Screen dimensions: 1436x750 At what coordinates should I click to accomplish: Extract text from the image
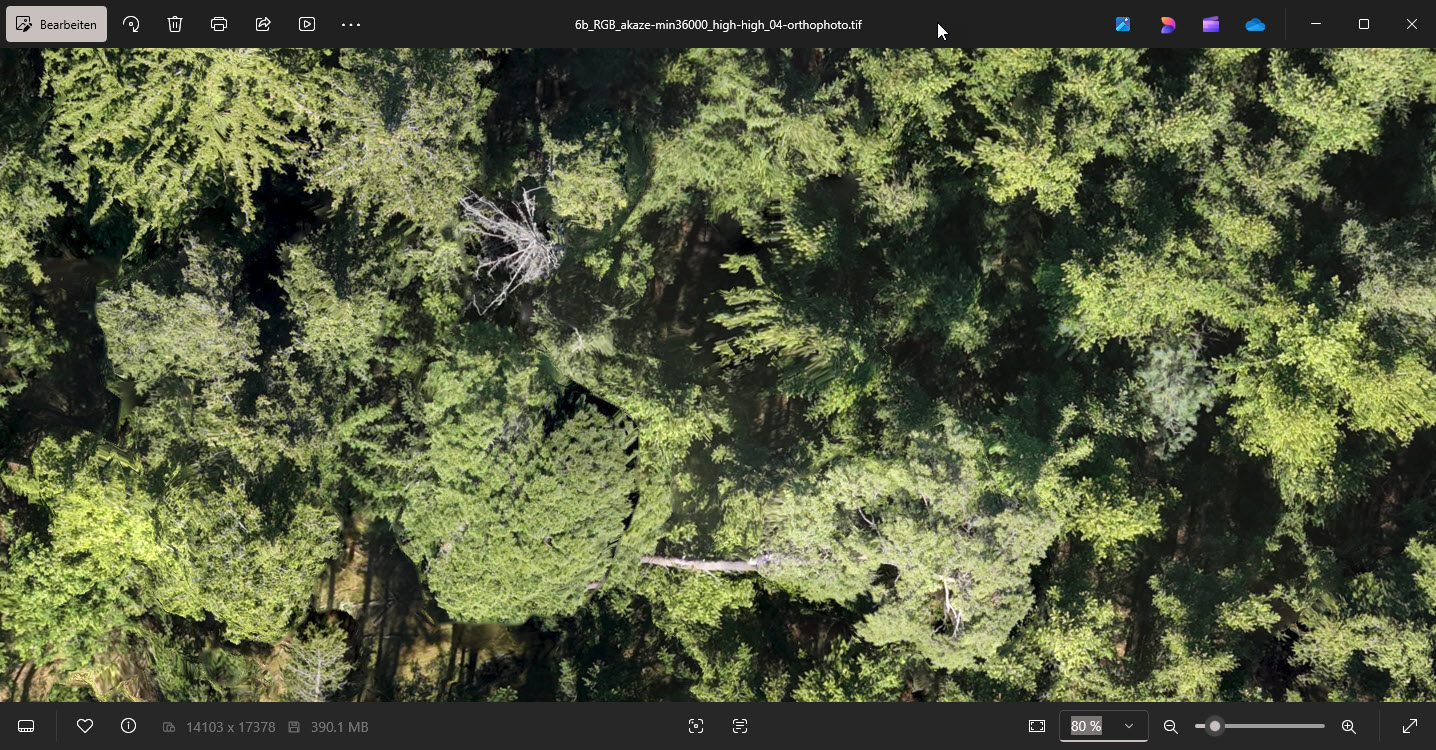pyautogui.click(x=740, y=726)
